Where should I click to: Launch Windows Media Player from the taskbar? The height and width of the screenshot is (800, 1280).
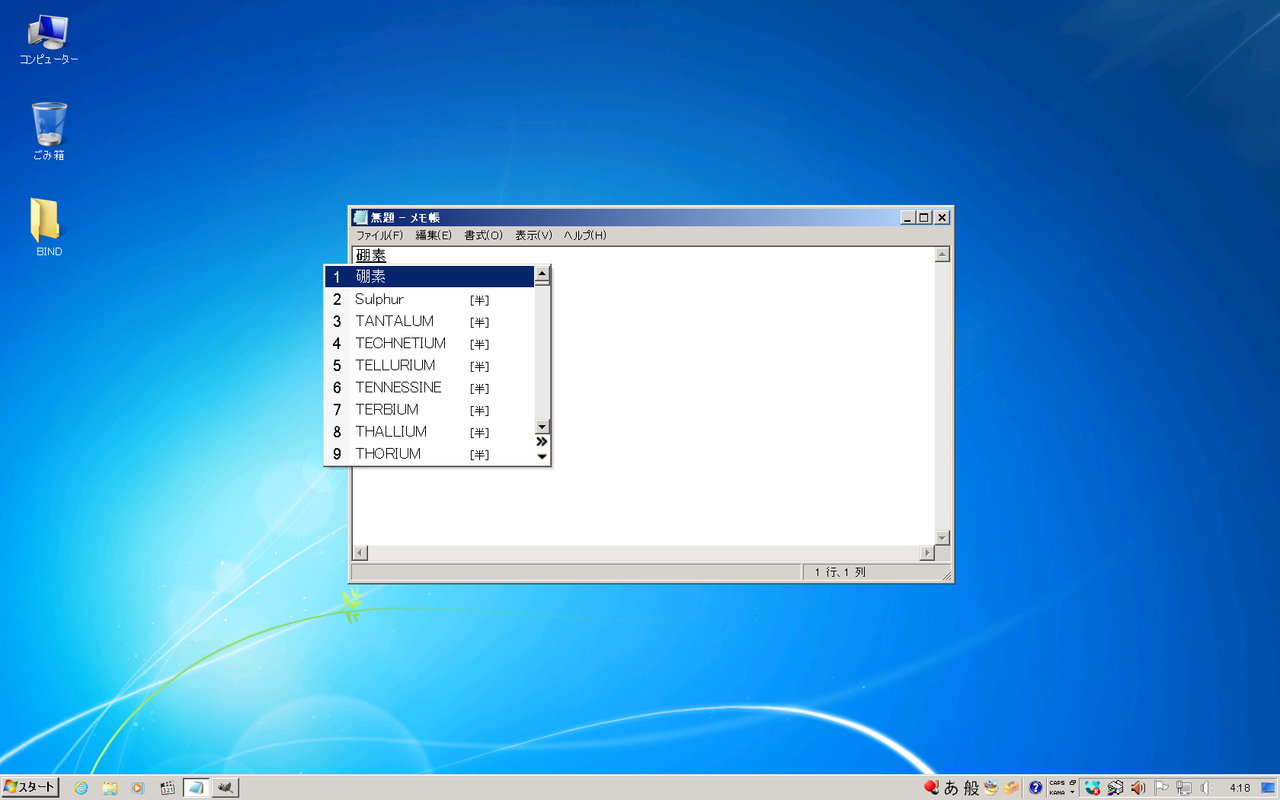coord(138,788)
